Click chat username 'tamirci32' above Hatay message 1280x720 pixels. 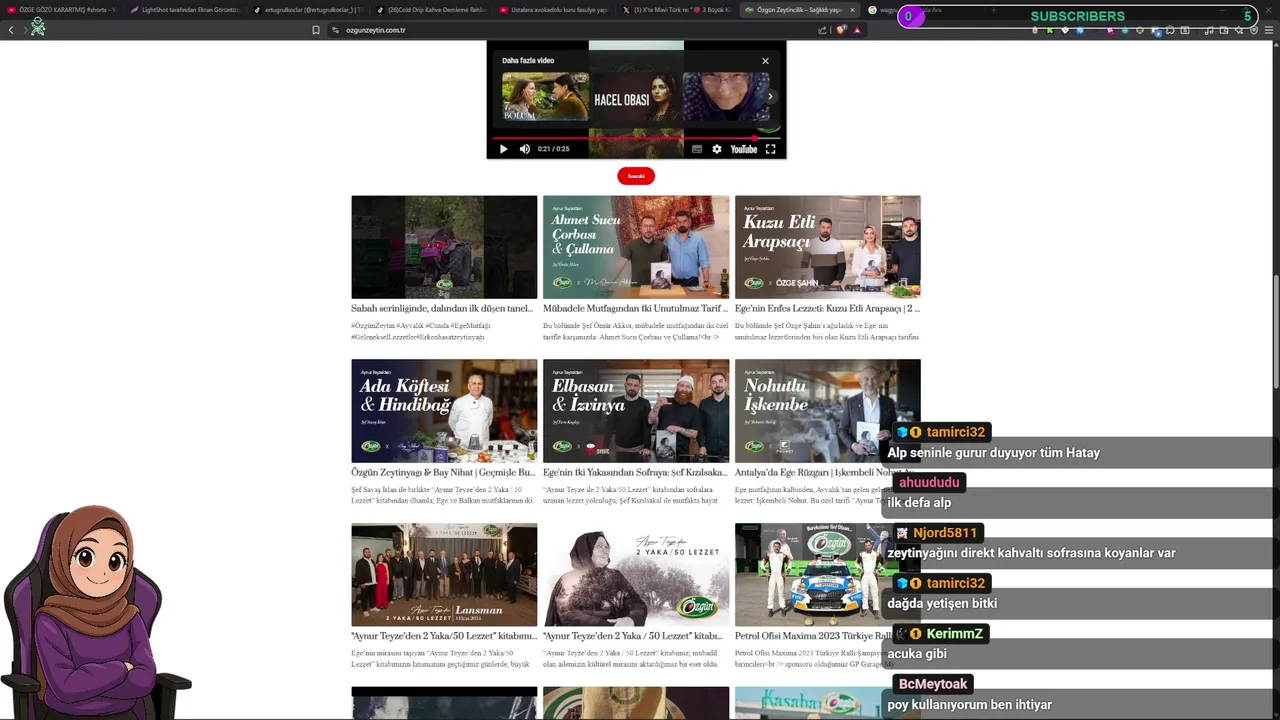pos(955,432)
